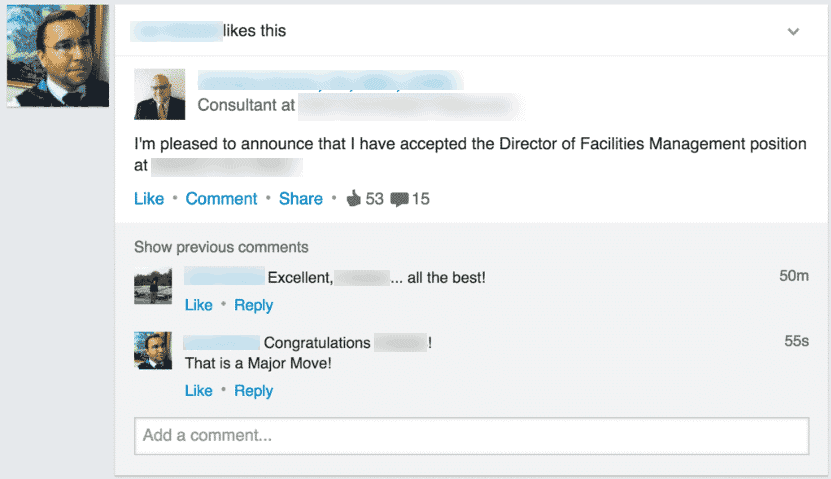Click the speech bubble comments count icon

pyautogui.click(x=399, y=199)
